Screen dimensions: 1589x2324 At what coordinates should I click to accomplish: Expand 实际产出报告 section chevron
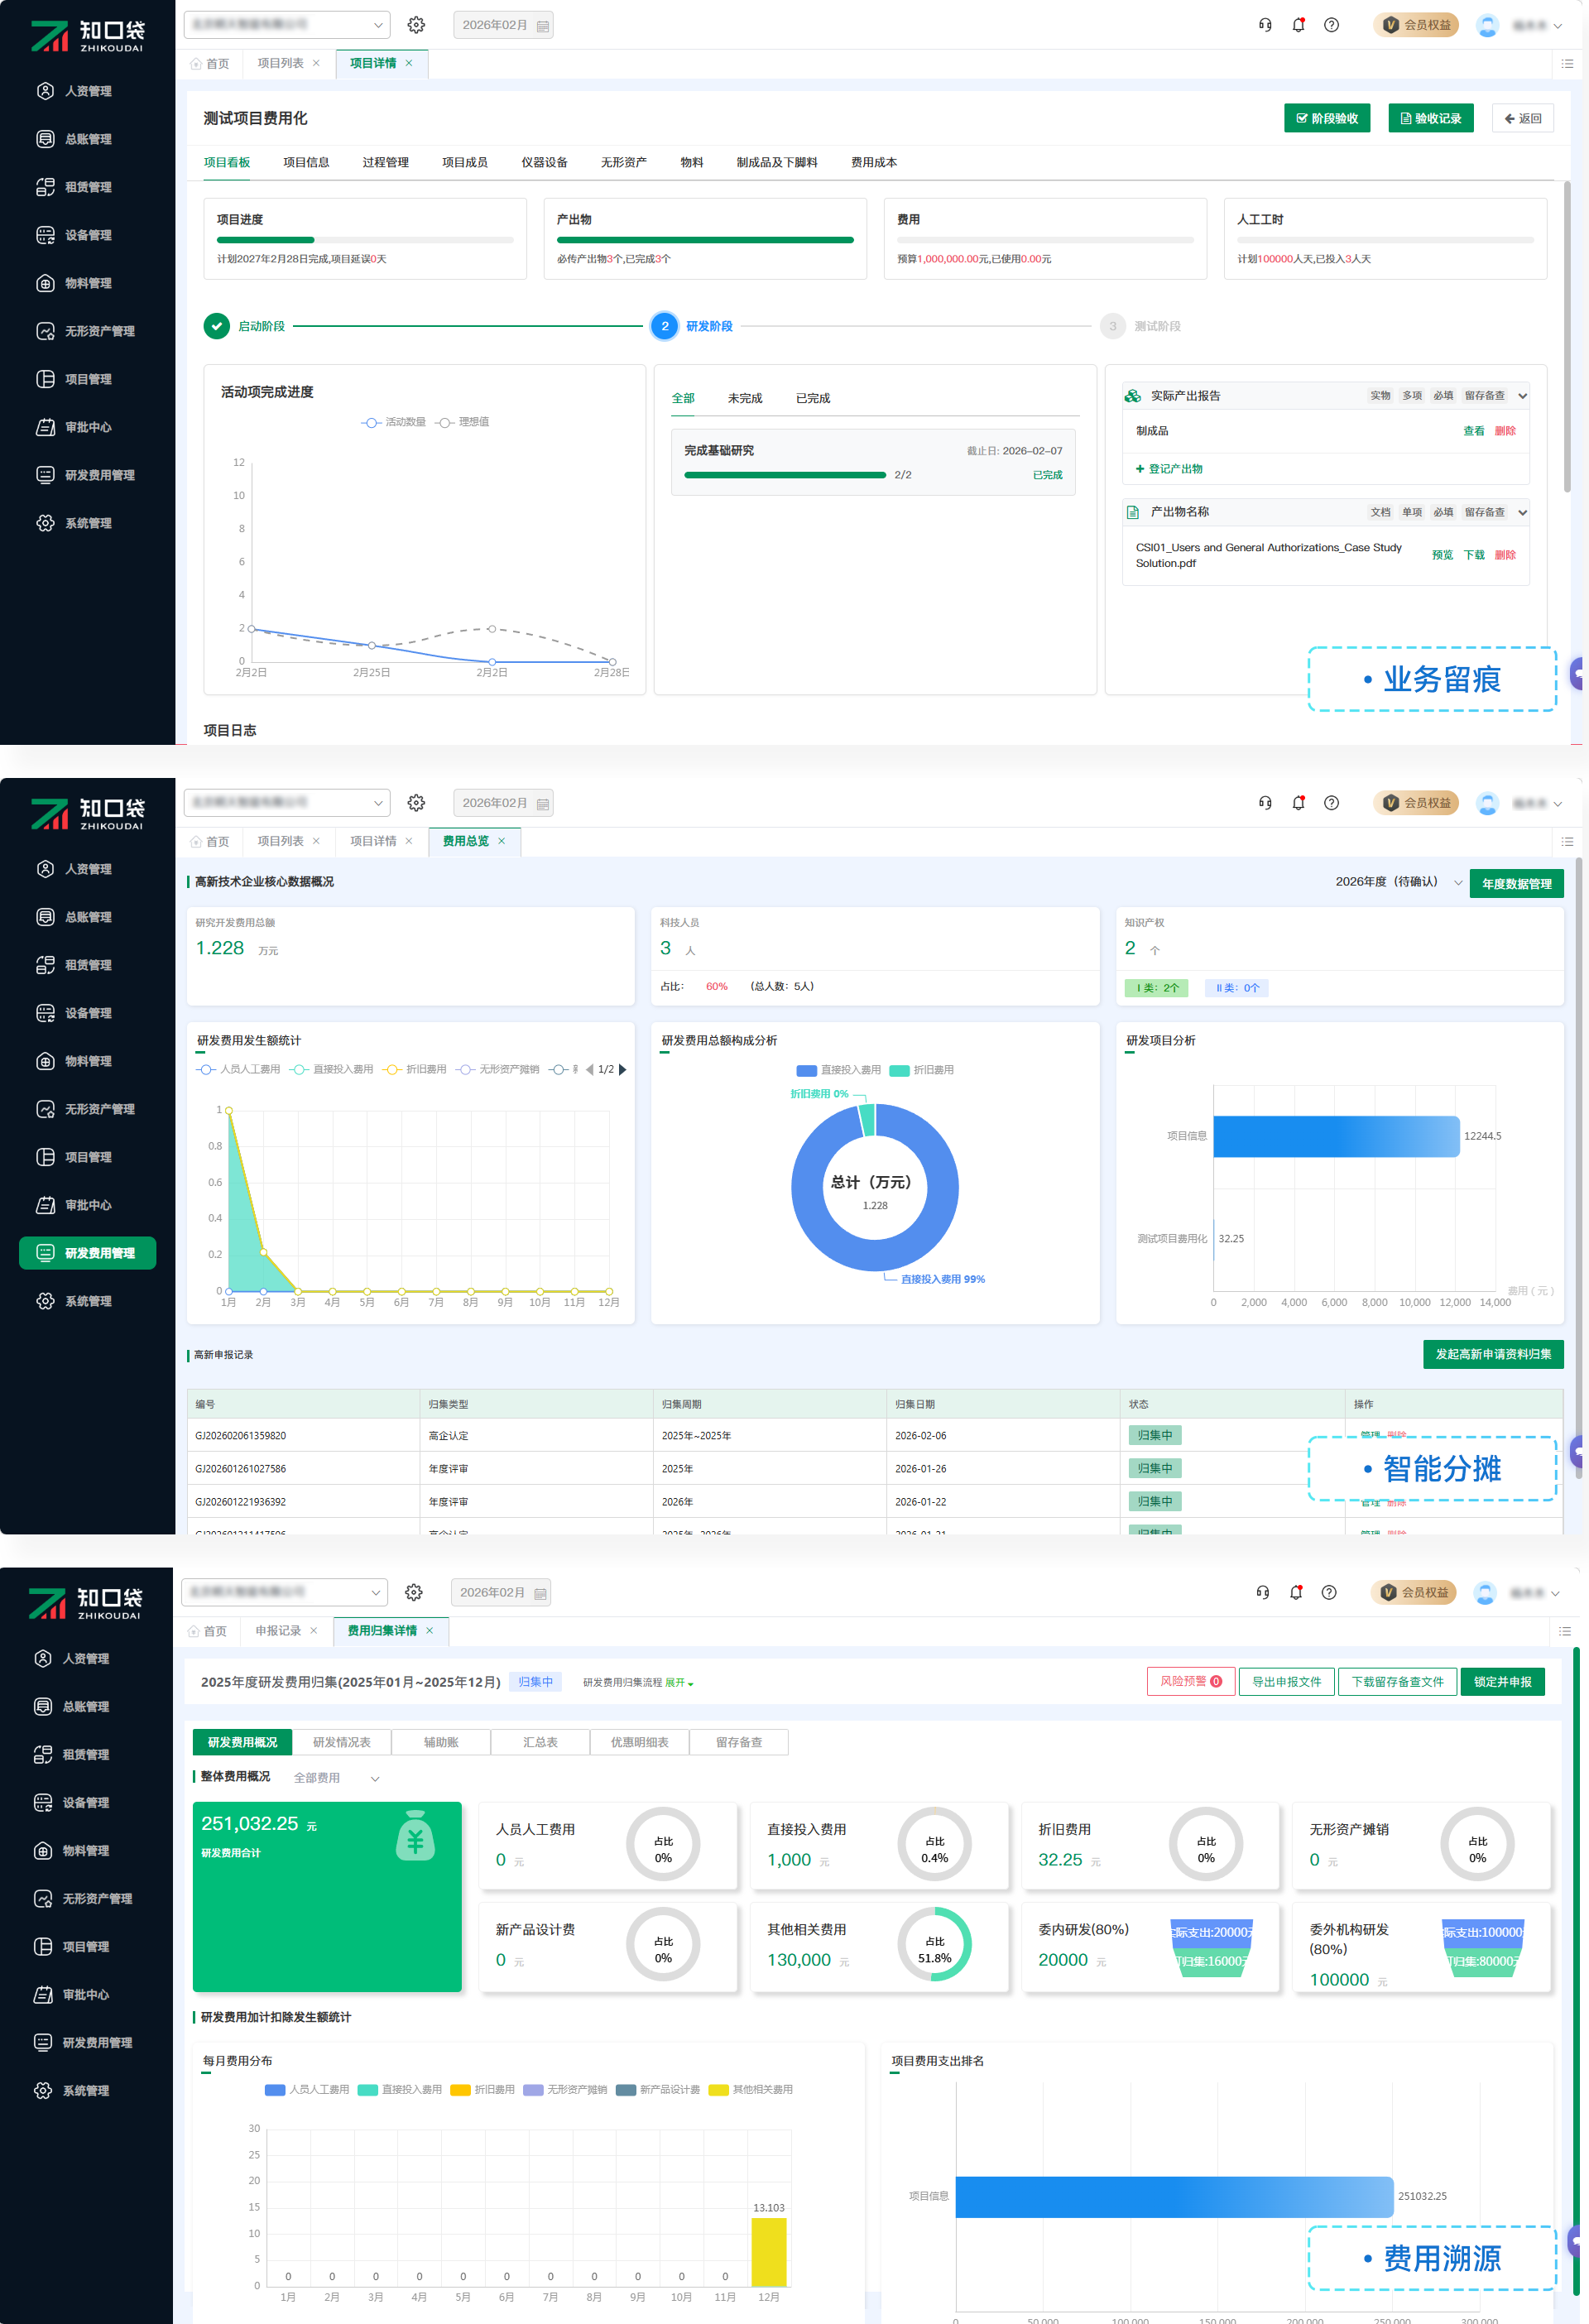(x=1522, y=396)
